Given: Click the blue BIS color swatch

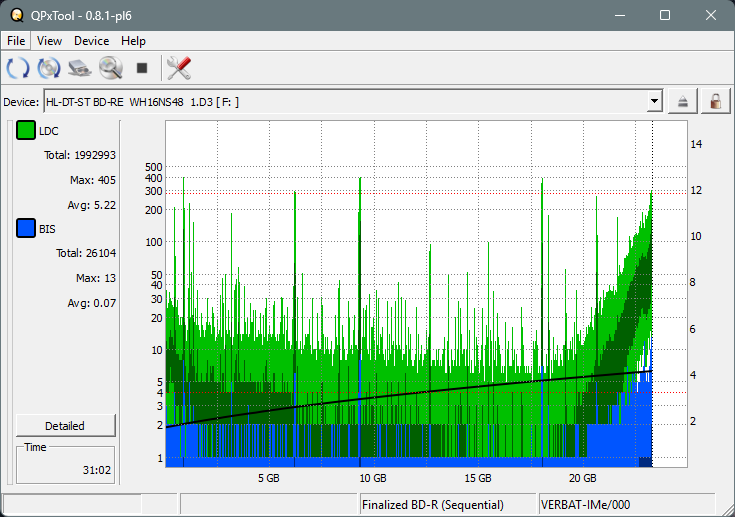Looking at the screenshot, I should [26, 229].
